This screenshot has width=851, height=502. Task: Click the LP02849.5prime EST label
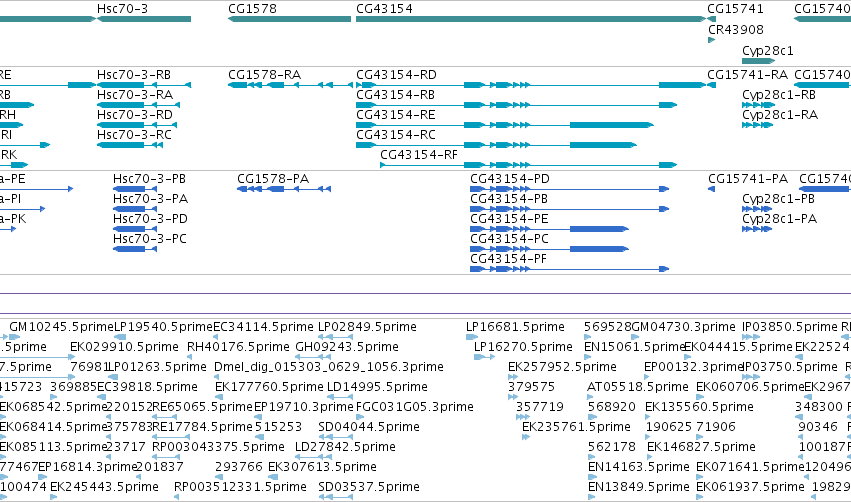(367, 327)
